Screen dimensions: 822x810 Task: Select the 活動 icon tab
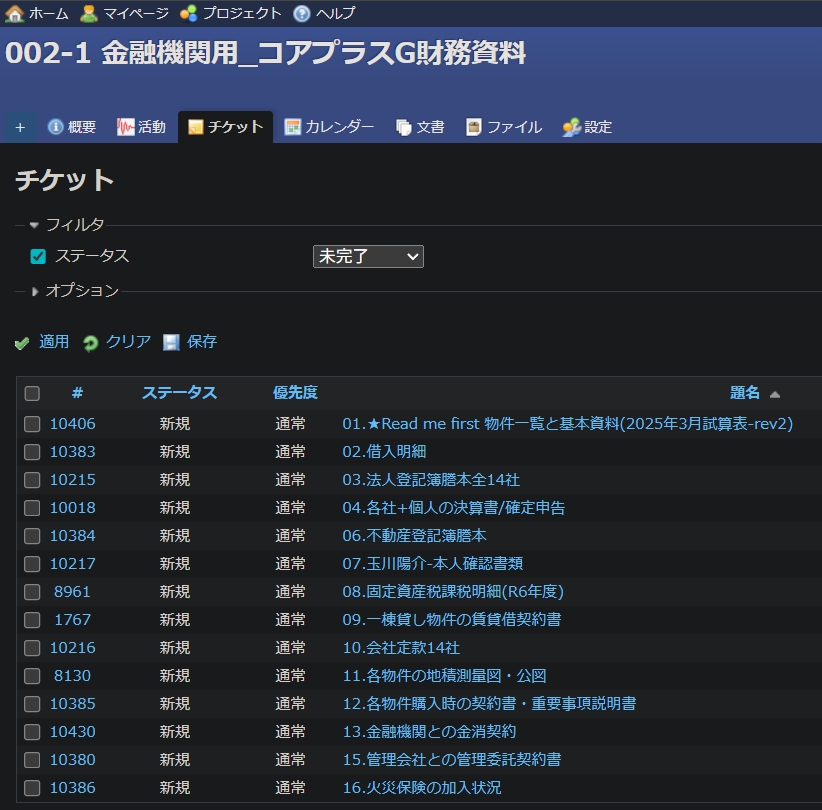coord(124,127)
